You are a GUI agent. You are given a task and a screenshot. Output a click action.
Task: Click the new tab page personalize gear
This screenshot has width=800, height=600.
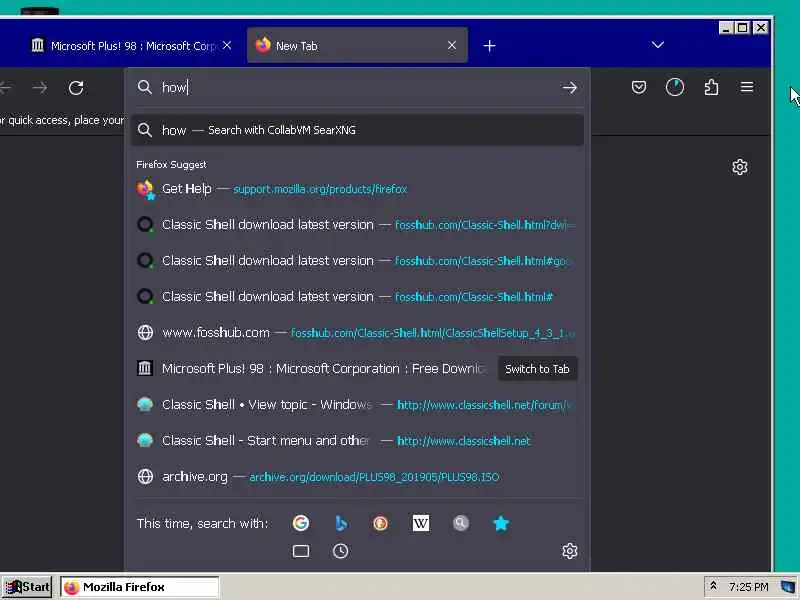739,167
